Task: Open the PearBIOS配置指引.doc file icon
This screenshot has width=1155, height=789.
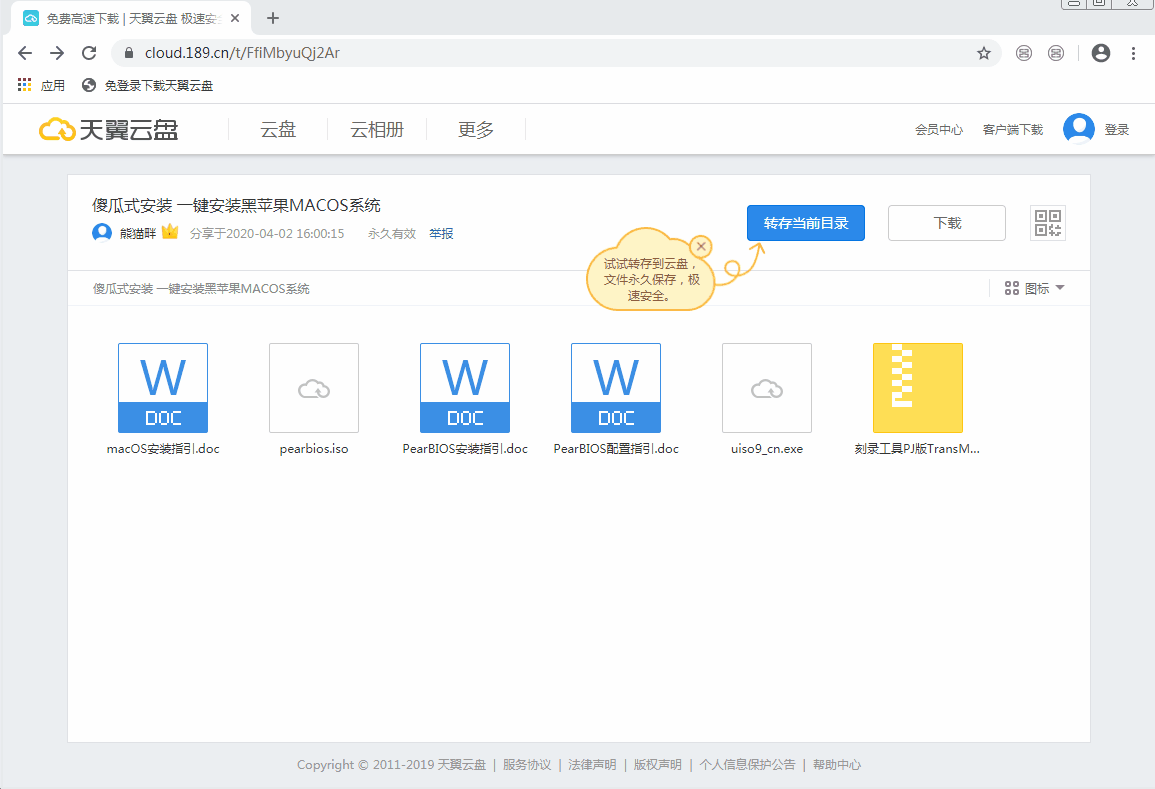Action: (616, 388)
